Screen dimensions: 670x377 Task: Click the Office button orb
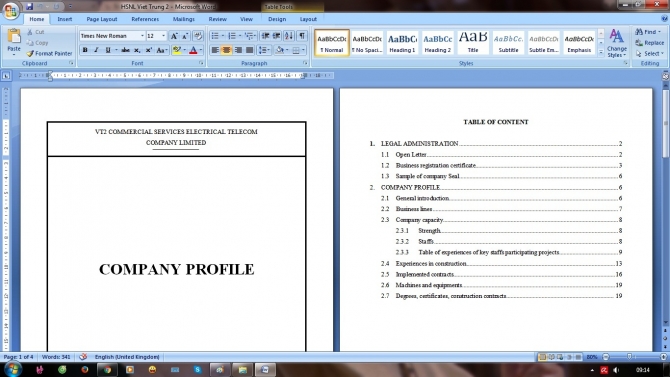pos(10,10)
